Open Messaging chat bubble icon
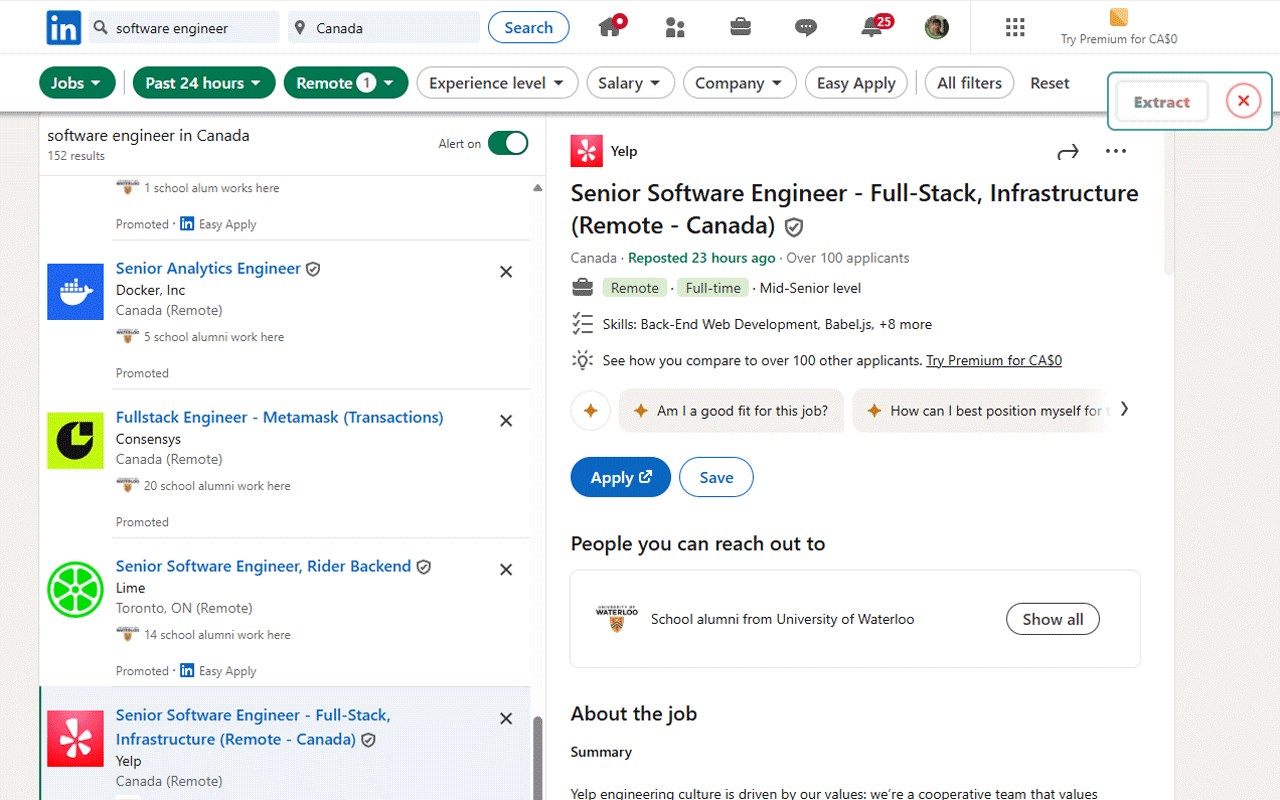Viewport: 1280px width, 800px height. (806, 27)
